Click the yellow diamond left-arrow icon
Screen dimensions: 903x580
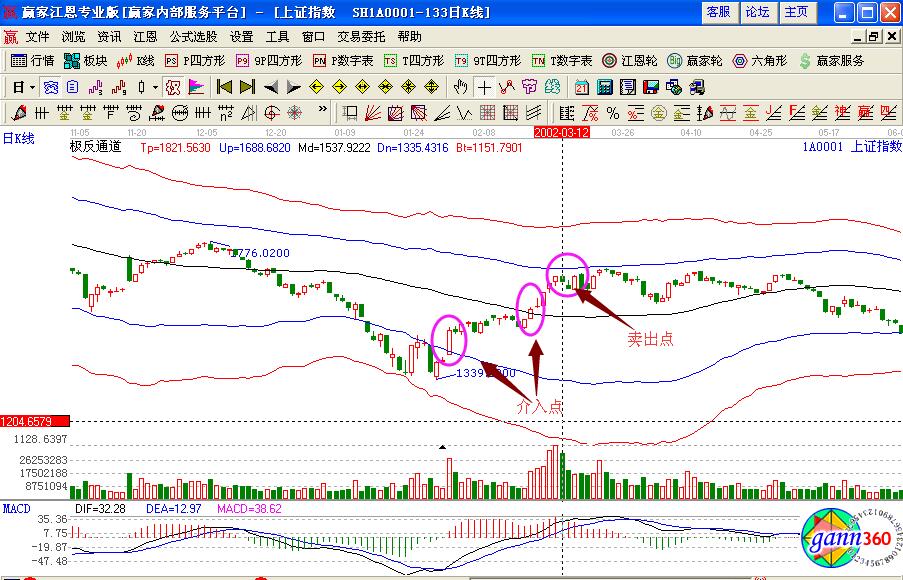pos(318,87)
